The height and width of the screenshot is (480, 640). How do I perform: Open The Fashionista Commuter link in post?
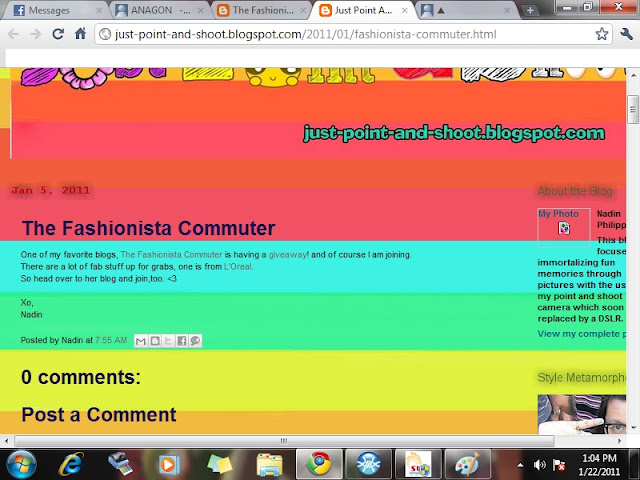coord(171,255)
